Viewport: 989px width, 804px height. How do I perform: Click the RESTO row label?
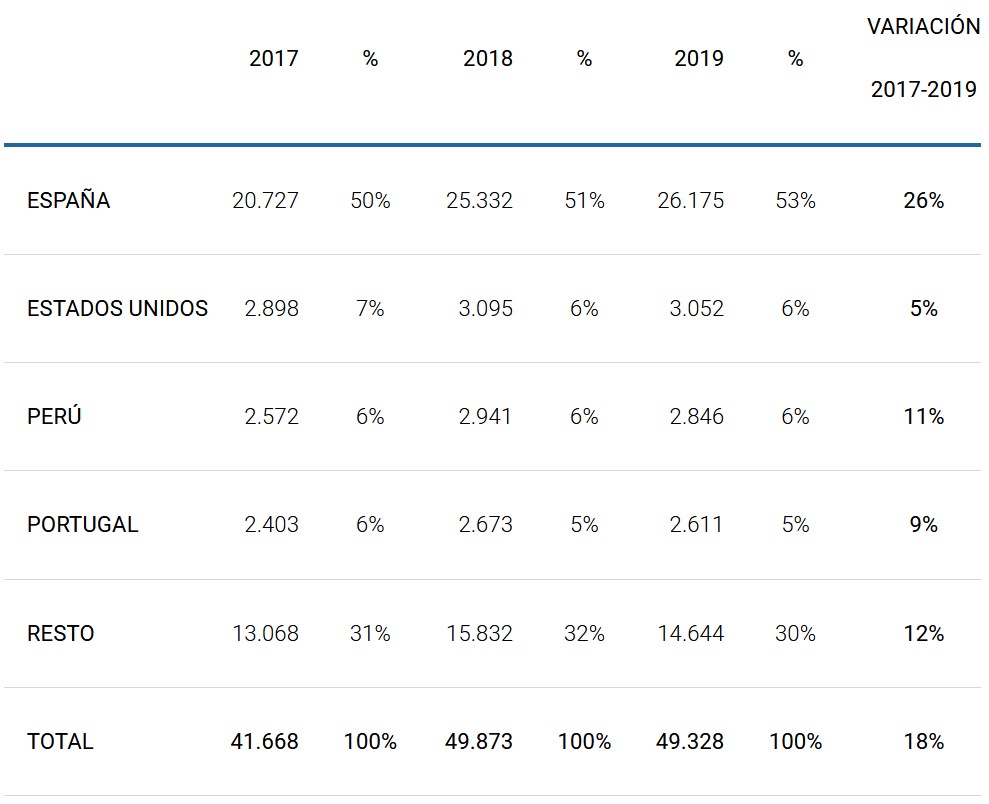(60, 634)
